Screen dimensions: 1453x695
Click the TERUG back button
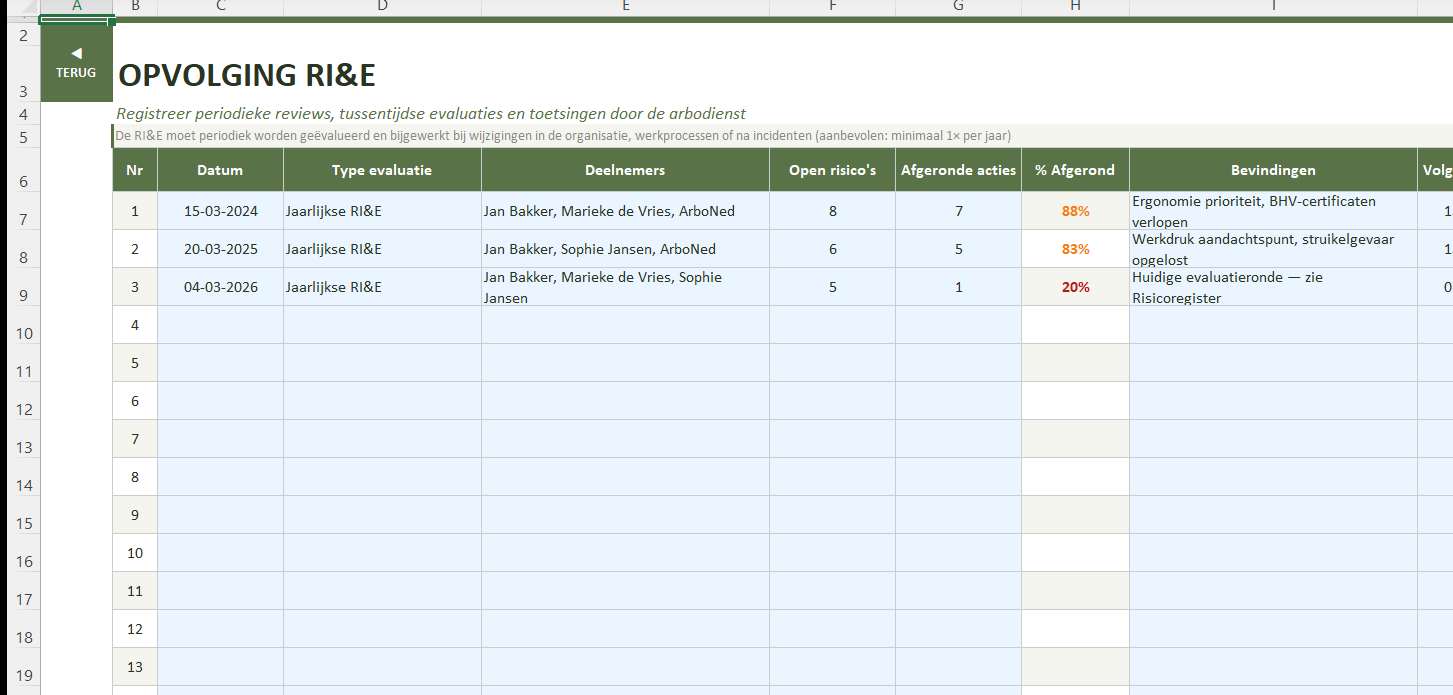[76, 63]
